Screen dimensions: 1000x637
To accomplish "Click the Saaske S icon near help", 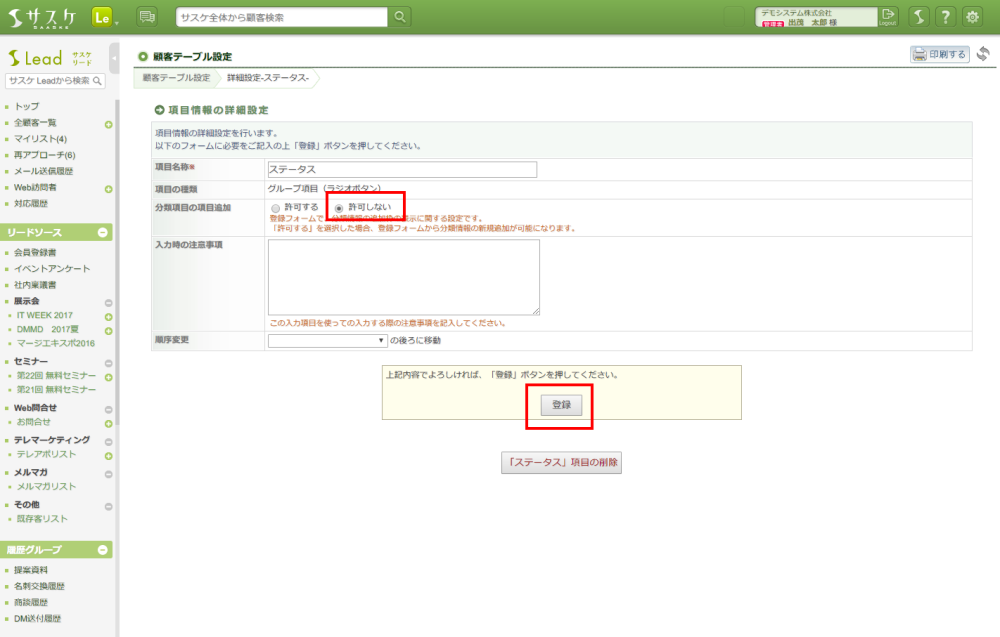I will point(918,17).
